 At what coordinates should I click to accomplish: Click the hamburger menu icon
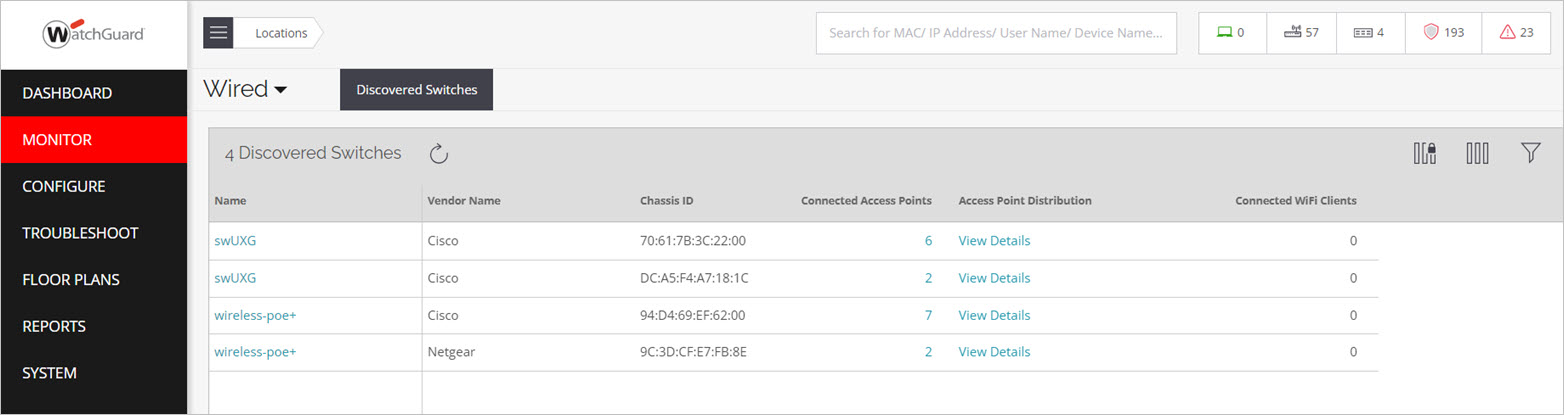pyautogui.click(x=218, y=33)
